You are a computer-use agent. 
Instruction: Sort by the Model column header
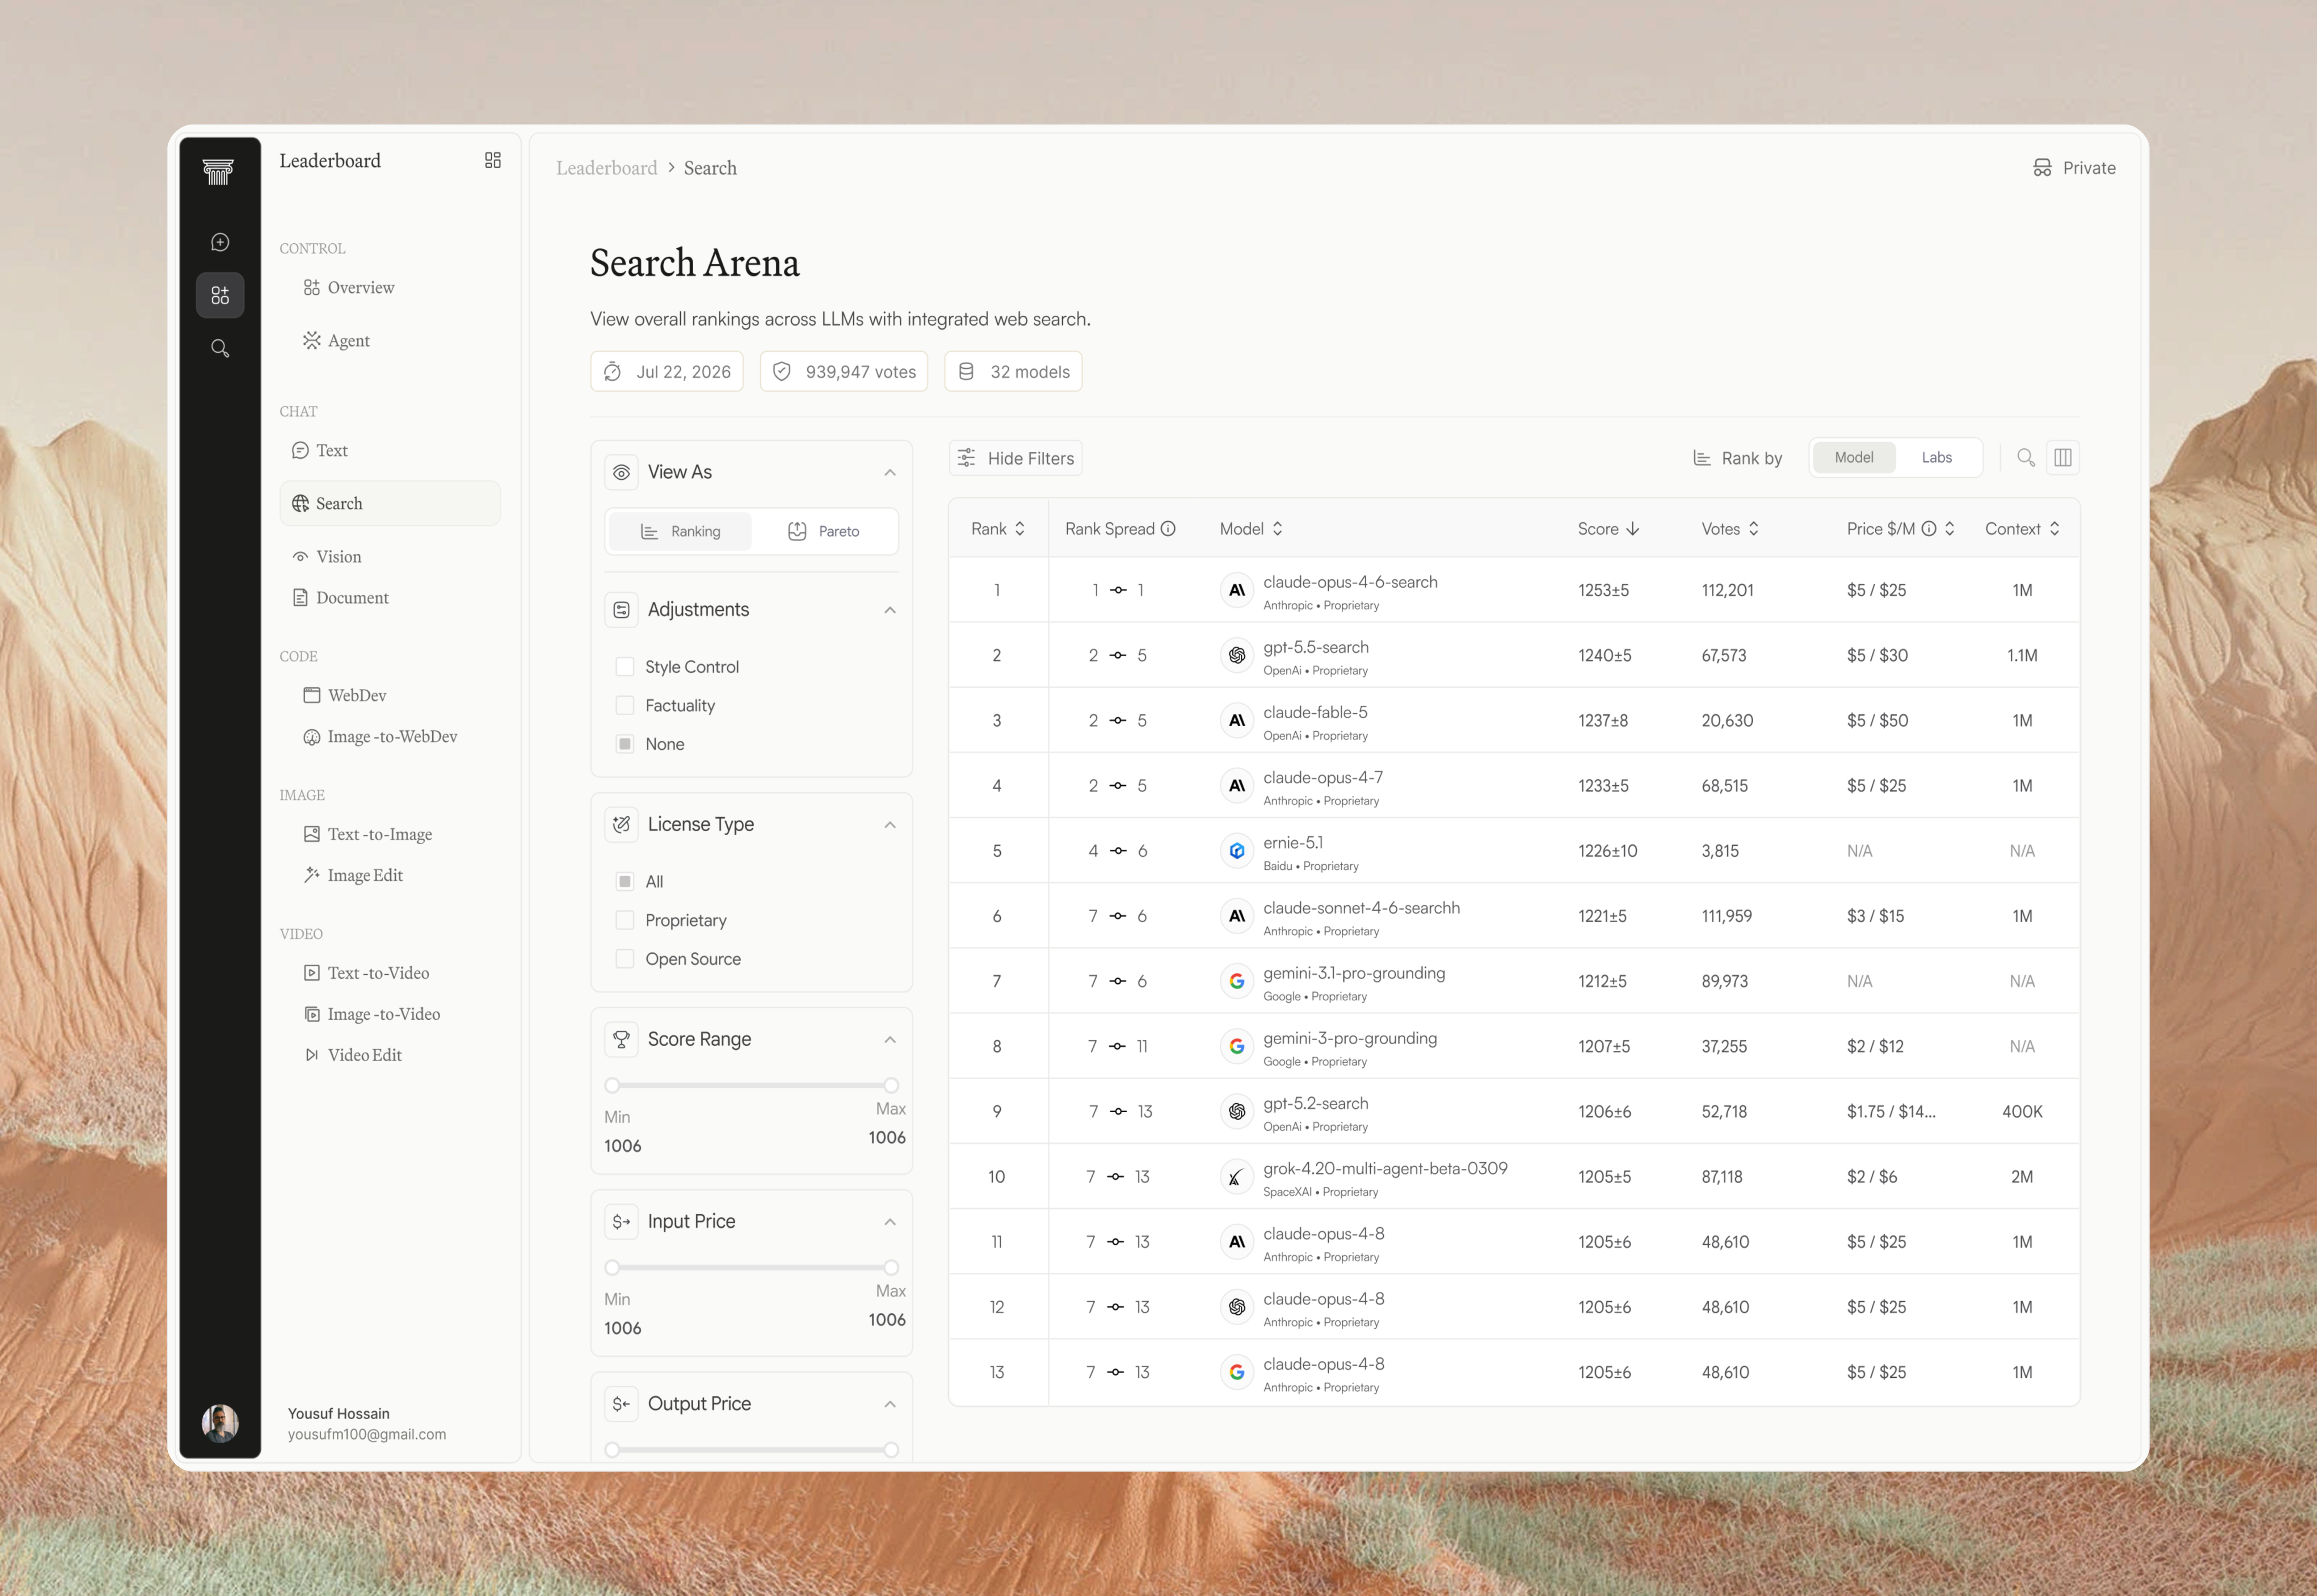point(1251,529)
